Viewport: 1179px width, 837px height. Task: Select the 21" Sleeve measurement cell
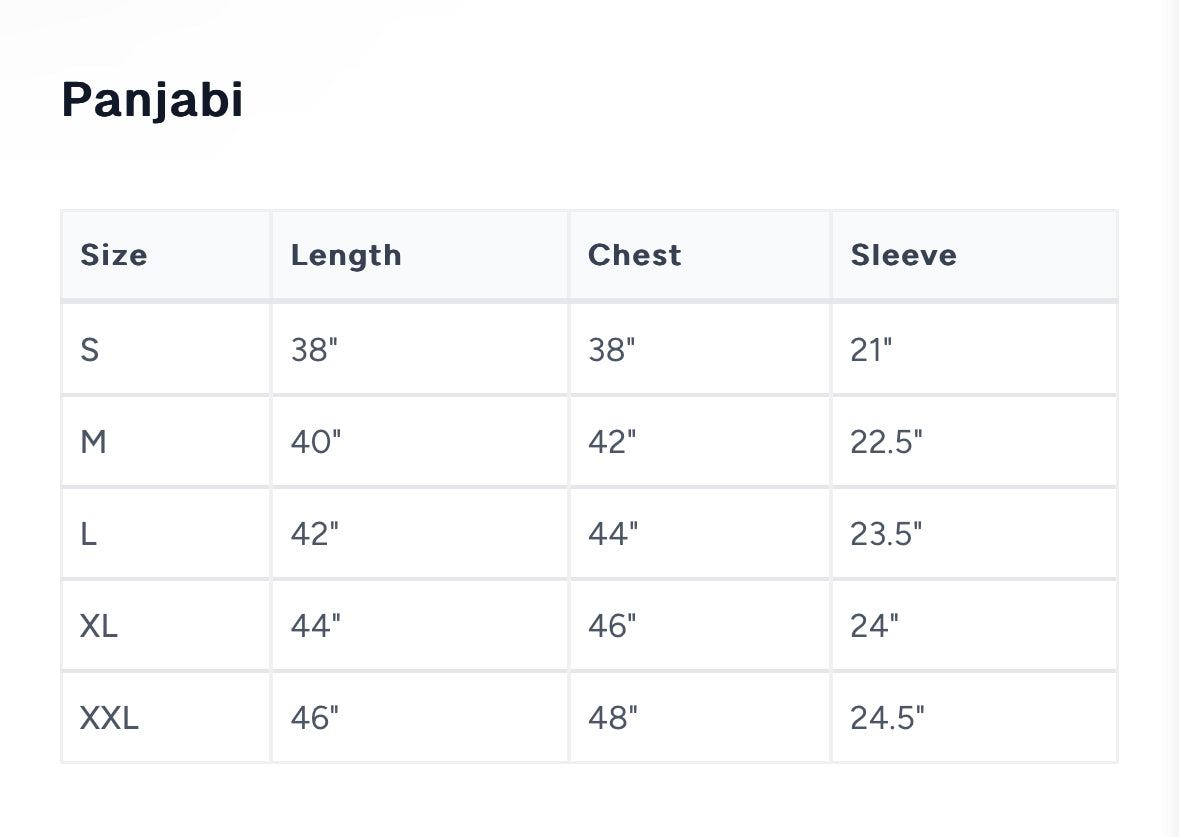pos(871,350)
